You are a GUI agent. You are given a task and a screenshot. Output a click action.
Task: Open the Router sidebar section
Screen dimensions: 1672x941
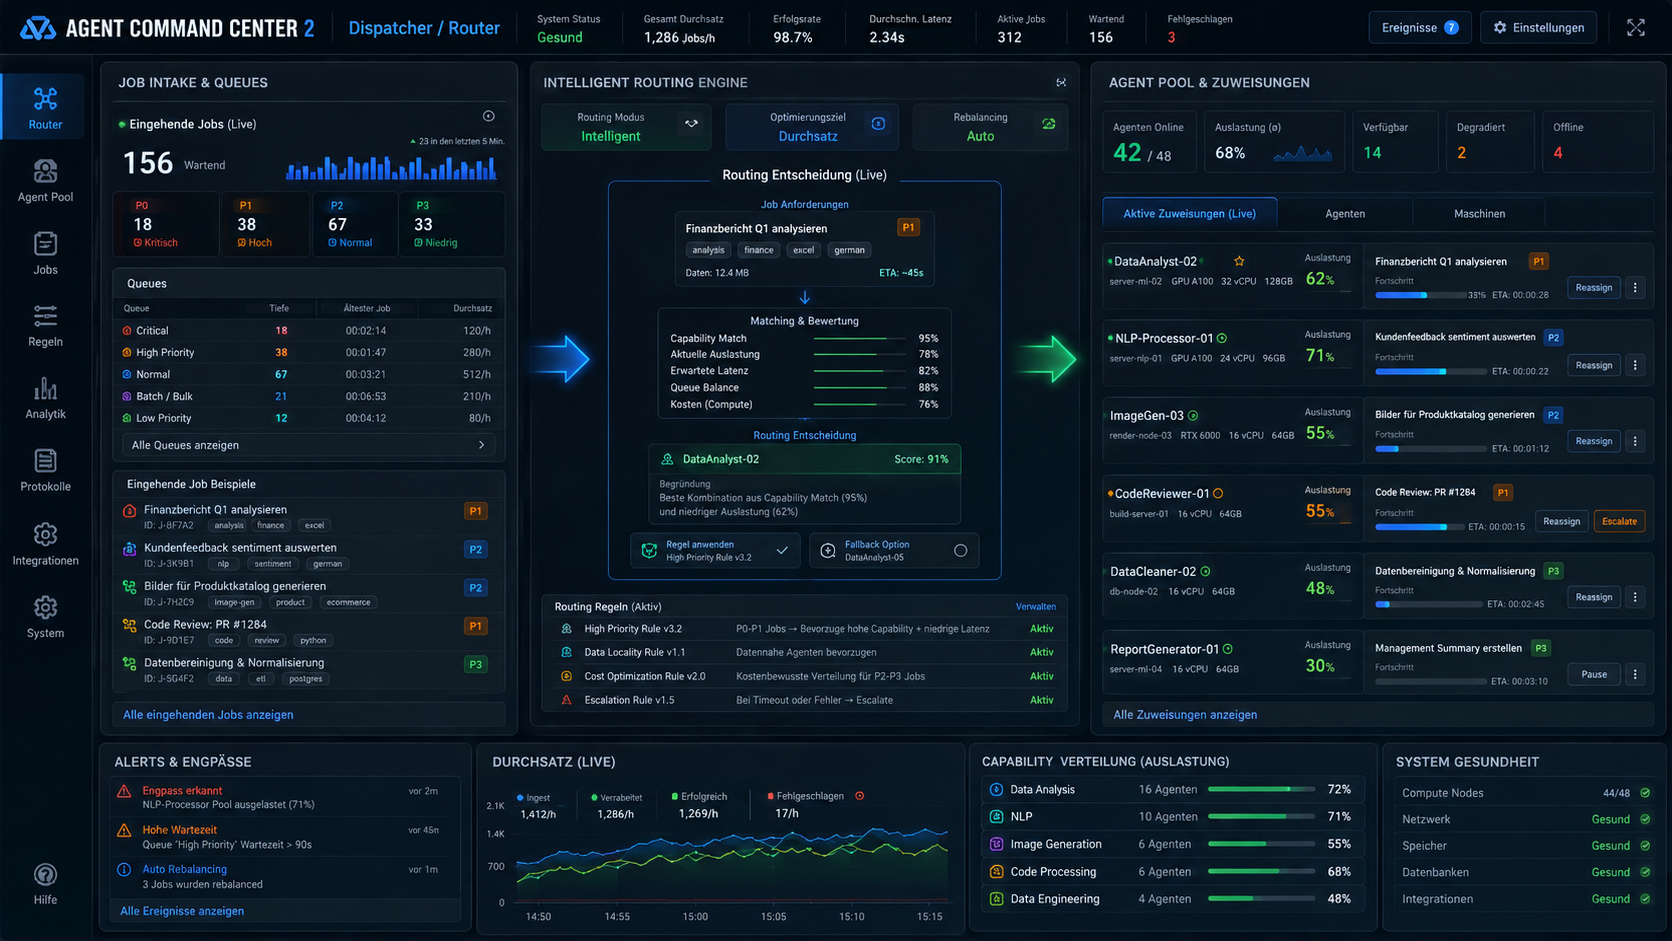tap(45, 108)
